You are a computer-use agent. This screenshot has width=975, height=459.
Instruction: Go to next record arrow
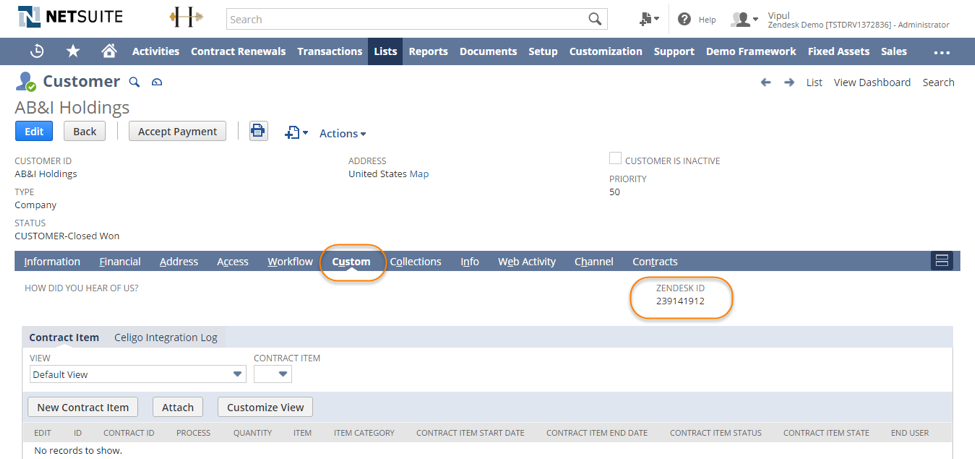pyautogui.click(x=789, y=82)
